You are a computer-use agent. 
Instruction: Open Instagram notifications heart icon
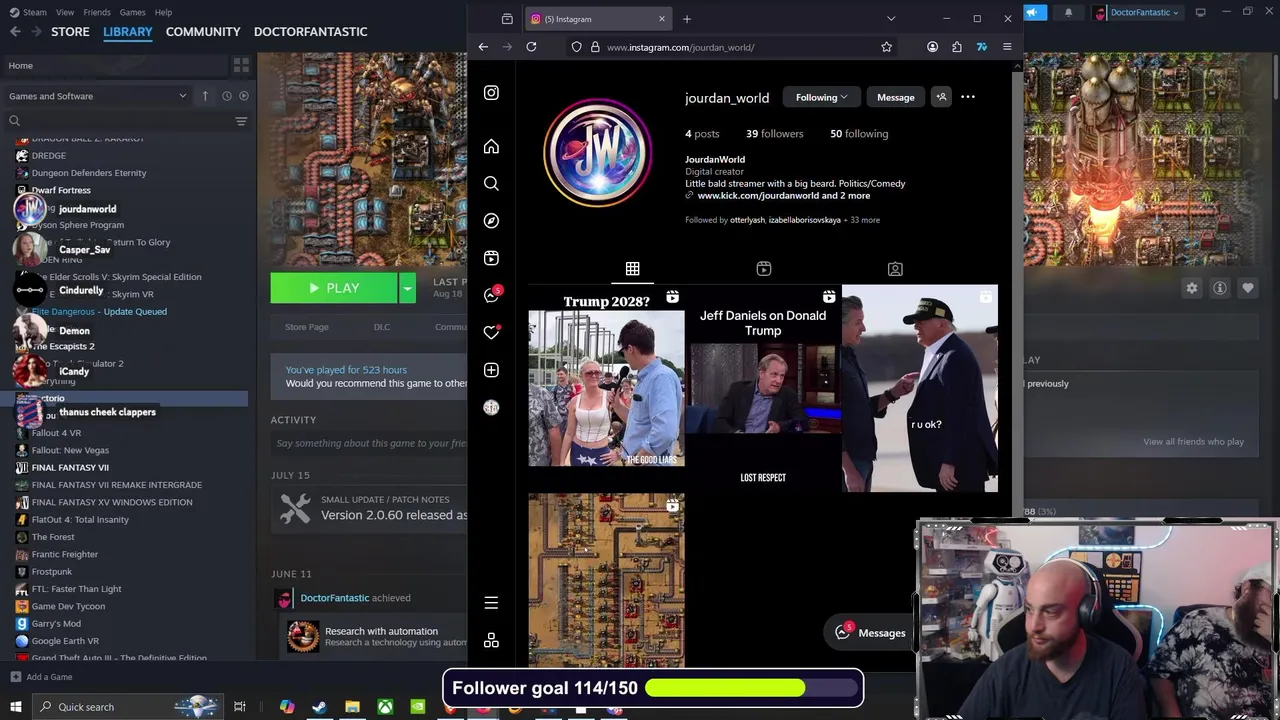(491, 332)
